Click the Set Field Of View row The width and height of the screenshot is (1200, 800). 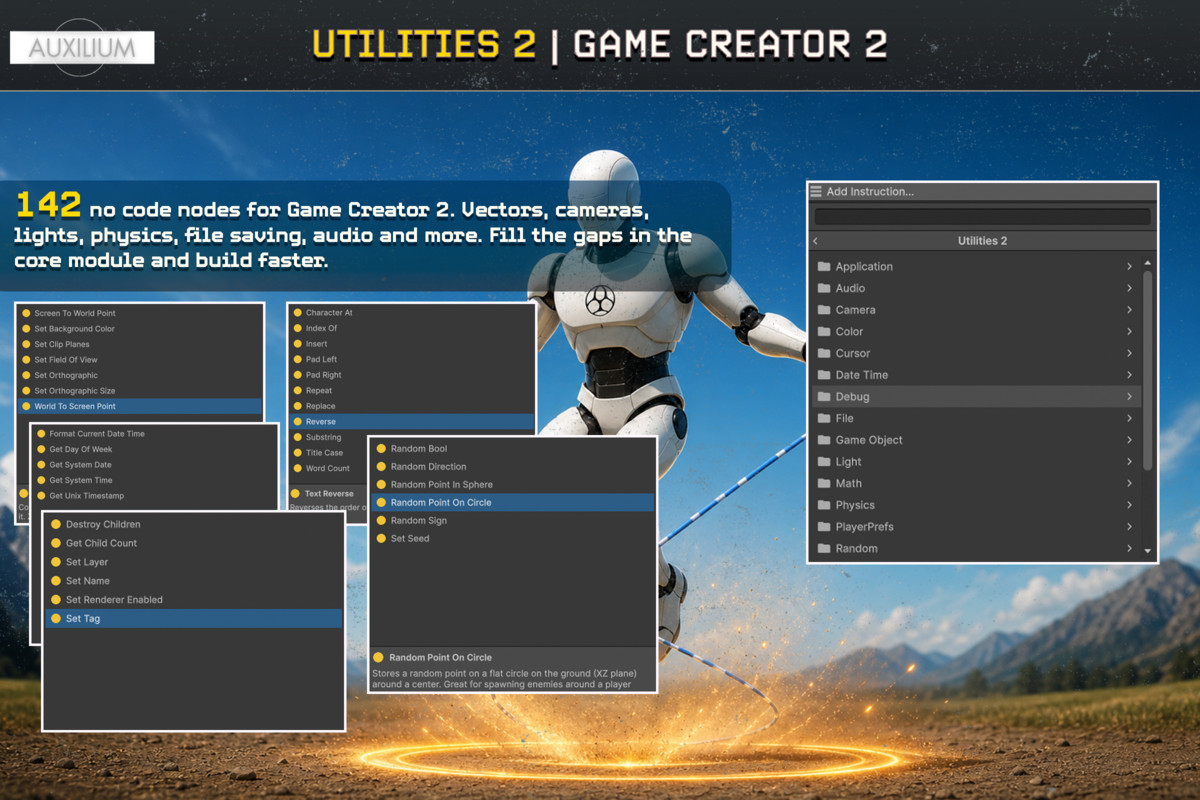pyautogui.click(x=140, y=360)
